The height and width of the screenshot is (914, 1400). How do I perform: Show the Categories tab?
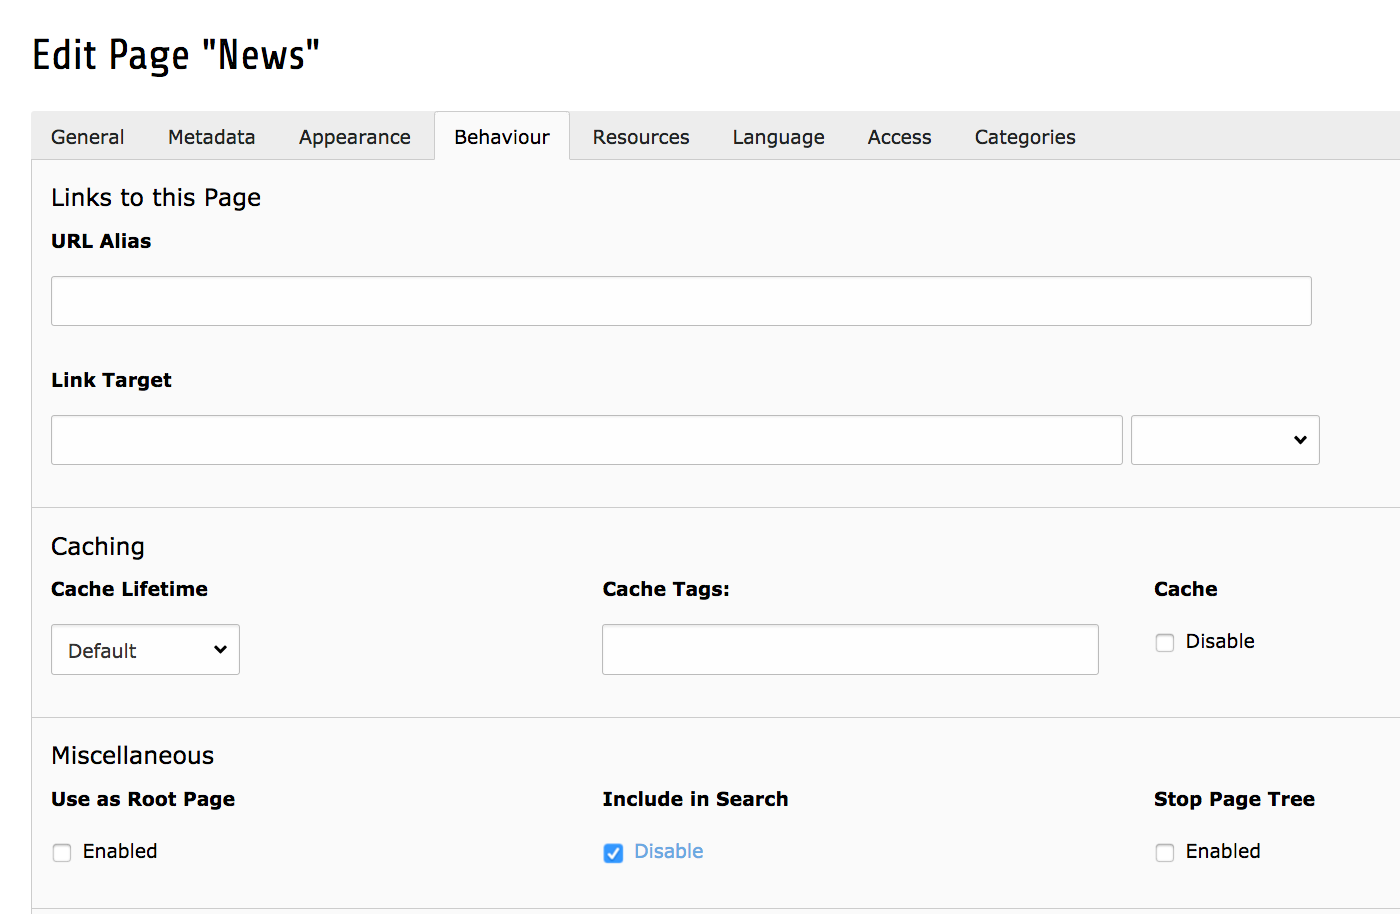(x=1025, y=137)
